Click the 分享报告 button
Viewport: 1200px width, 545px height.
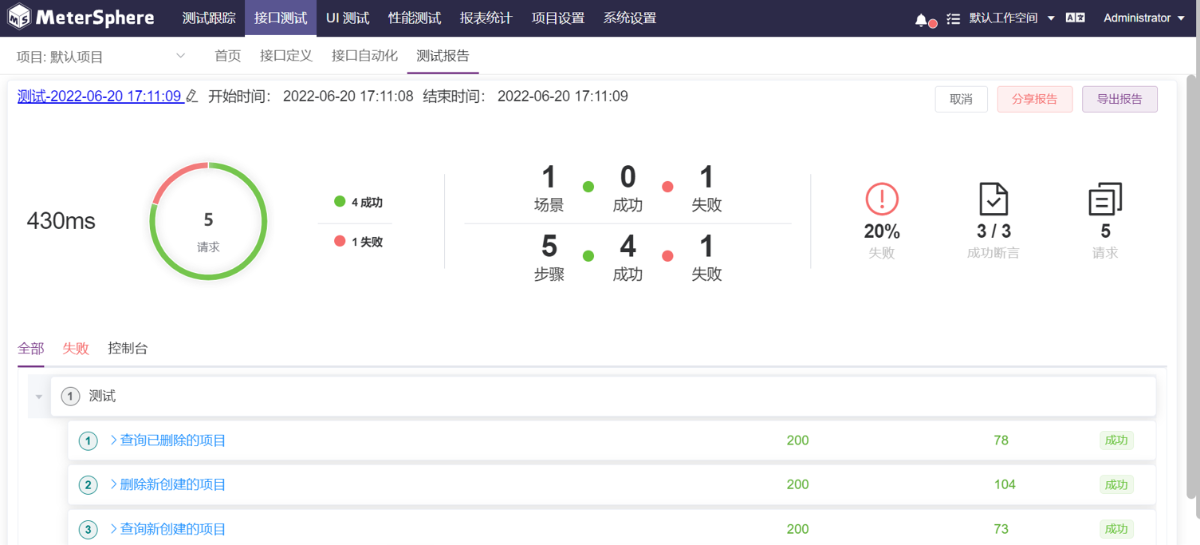pyautogui.click(x=1035, y=99)
